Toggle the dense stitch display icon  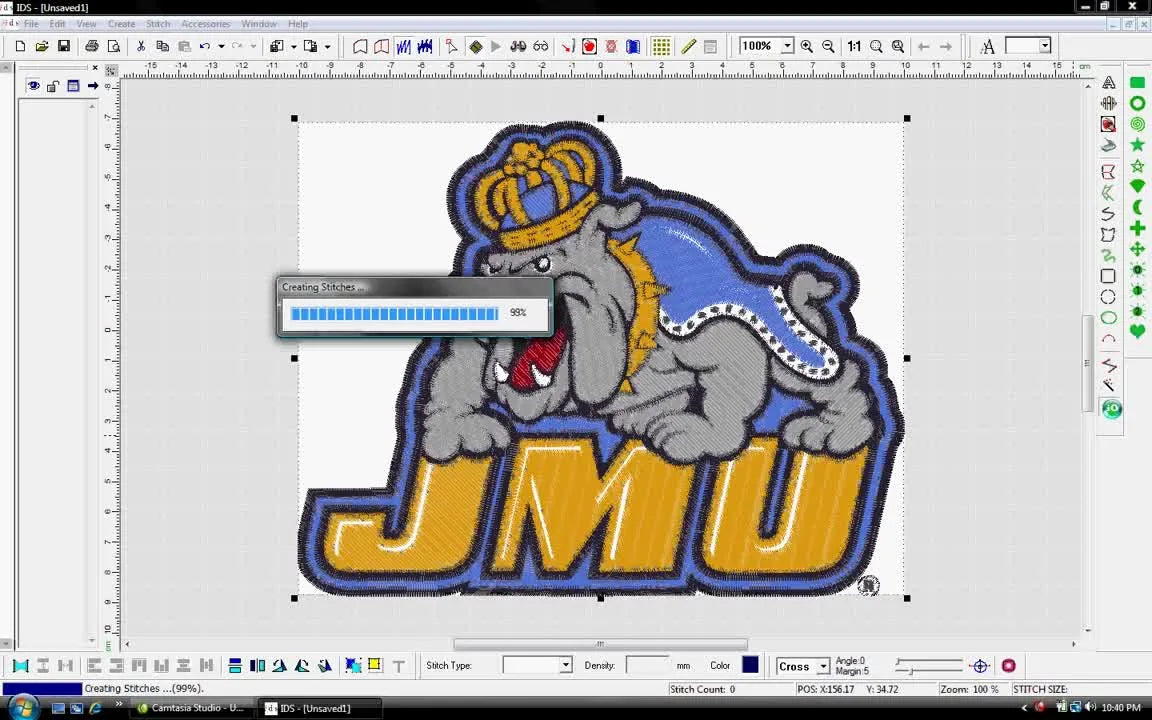coord(425,46)
